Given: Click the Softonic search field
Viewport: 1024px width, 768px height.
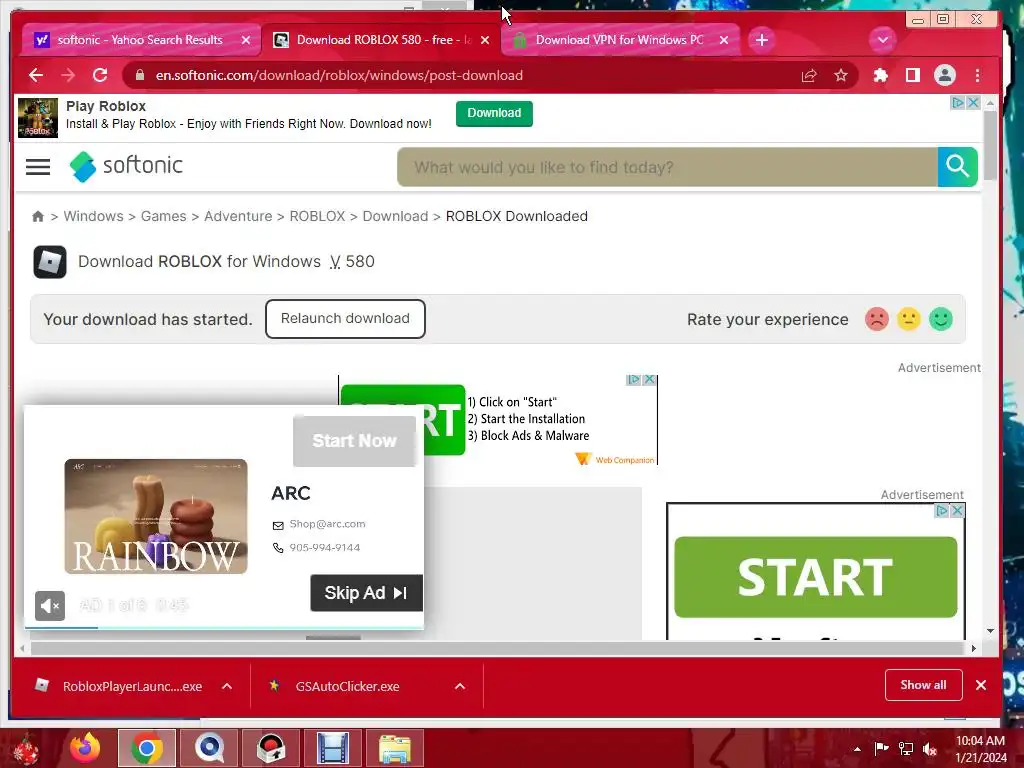Looking at the screenshot, I should [667, 167].
